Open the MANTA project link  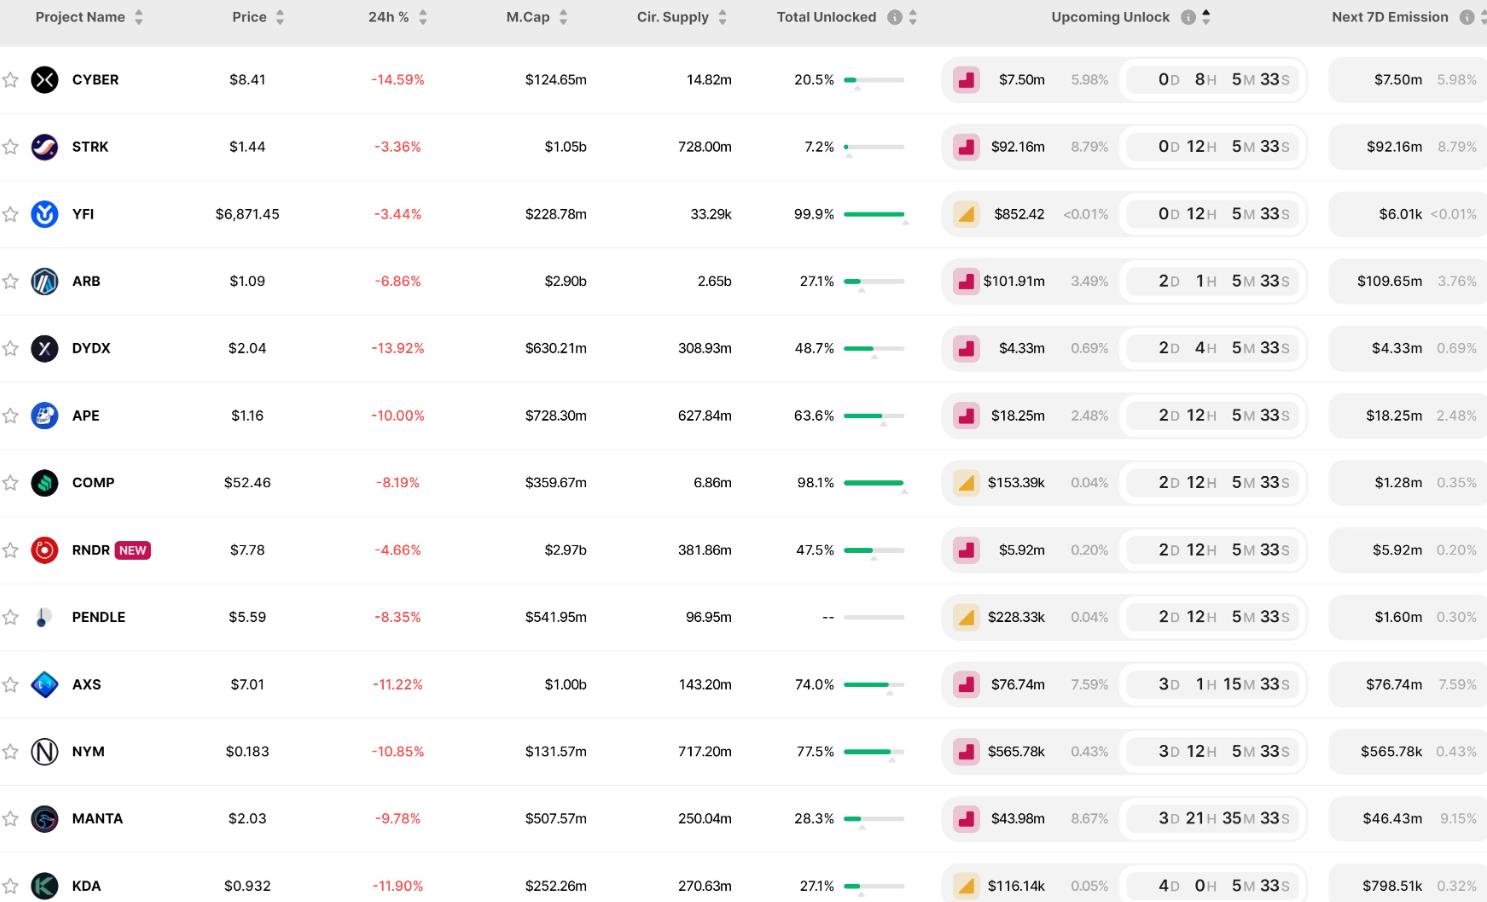(97, 819)
